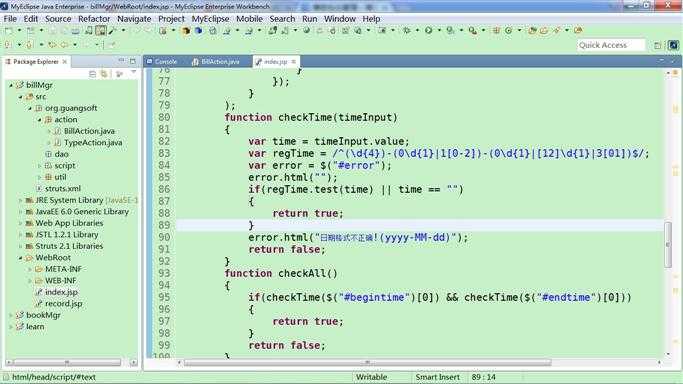Switch to the BillAction.java editor tab
This screenshot has width=683, height=384.
point(216,62)
